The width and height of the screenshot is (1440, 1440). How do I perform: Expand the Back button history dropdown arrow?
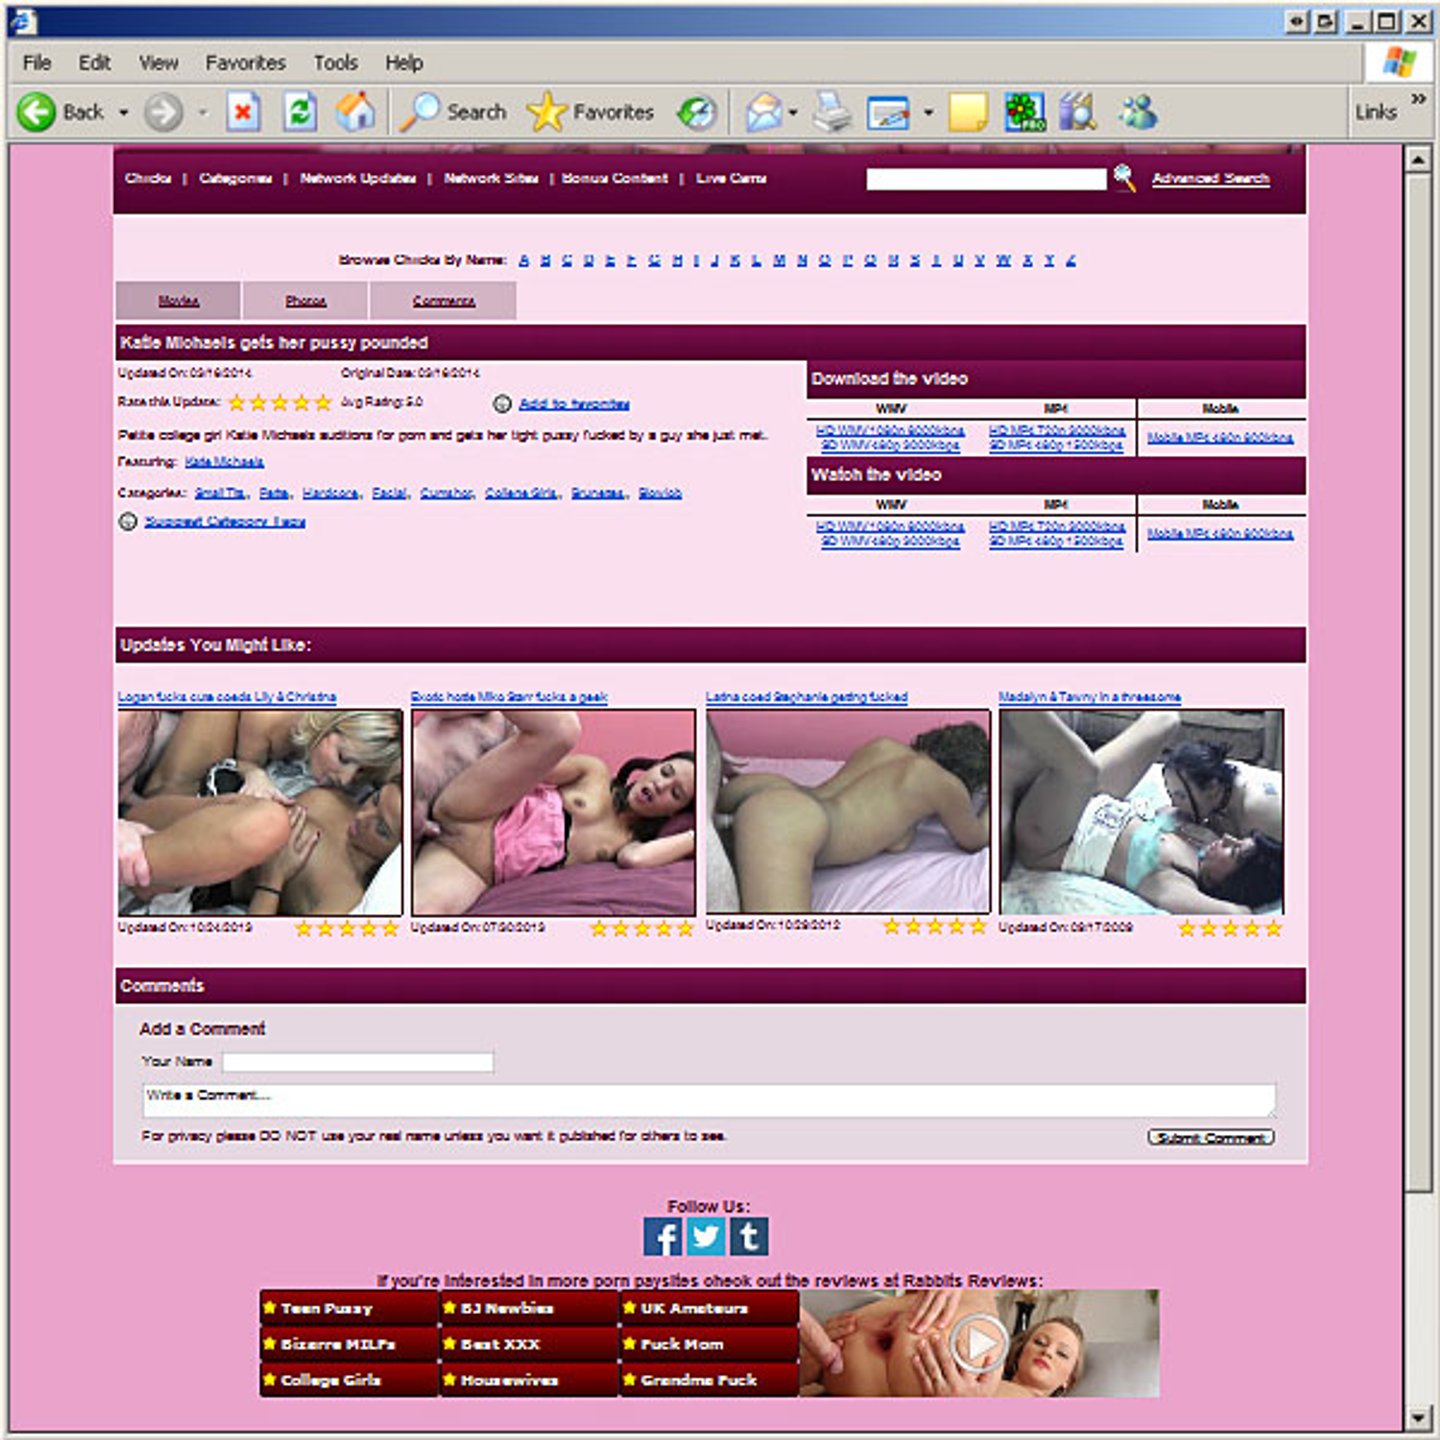124,112
